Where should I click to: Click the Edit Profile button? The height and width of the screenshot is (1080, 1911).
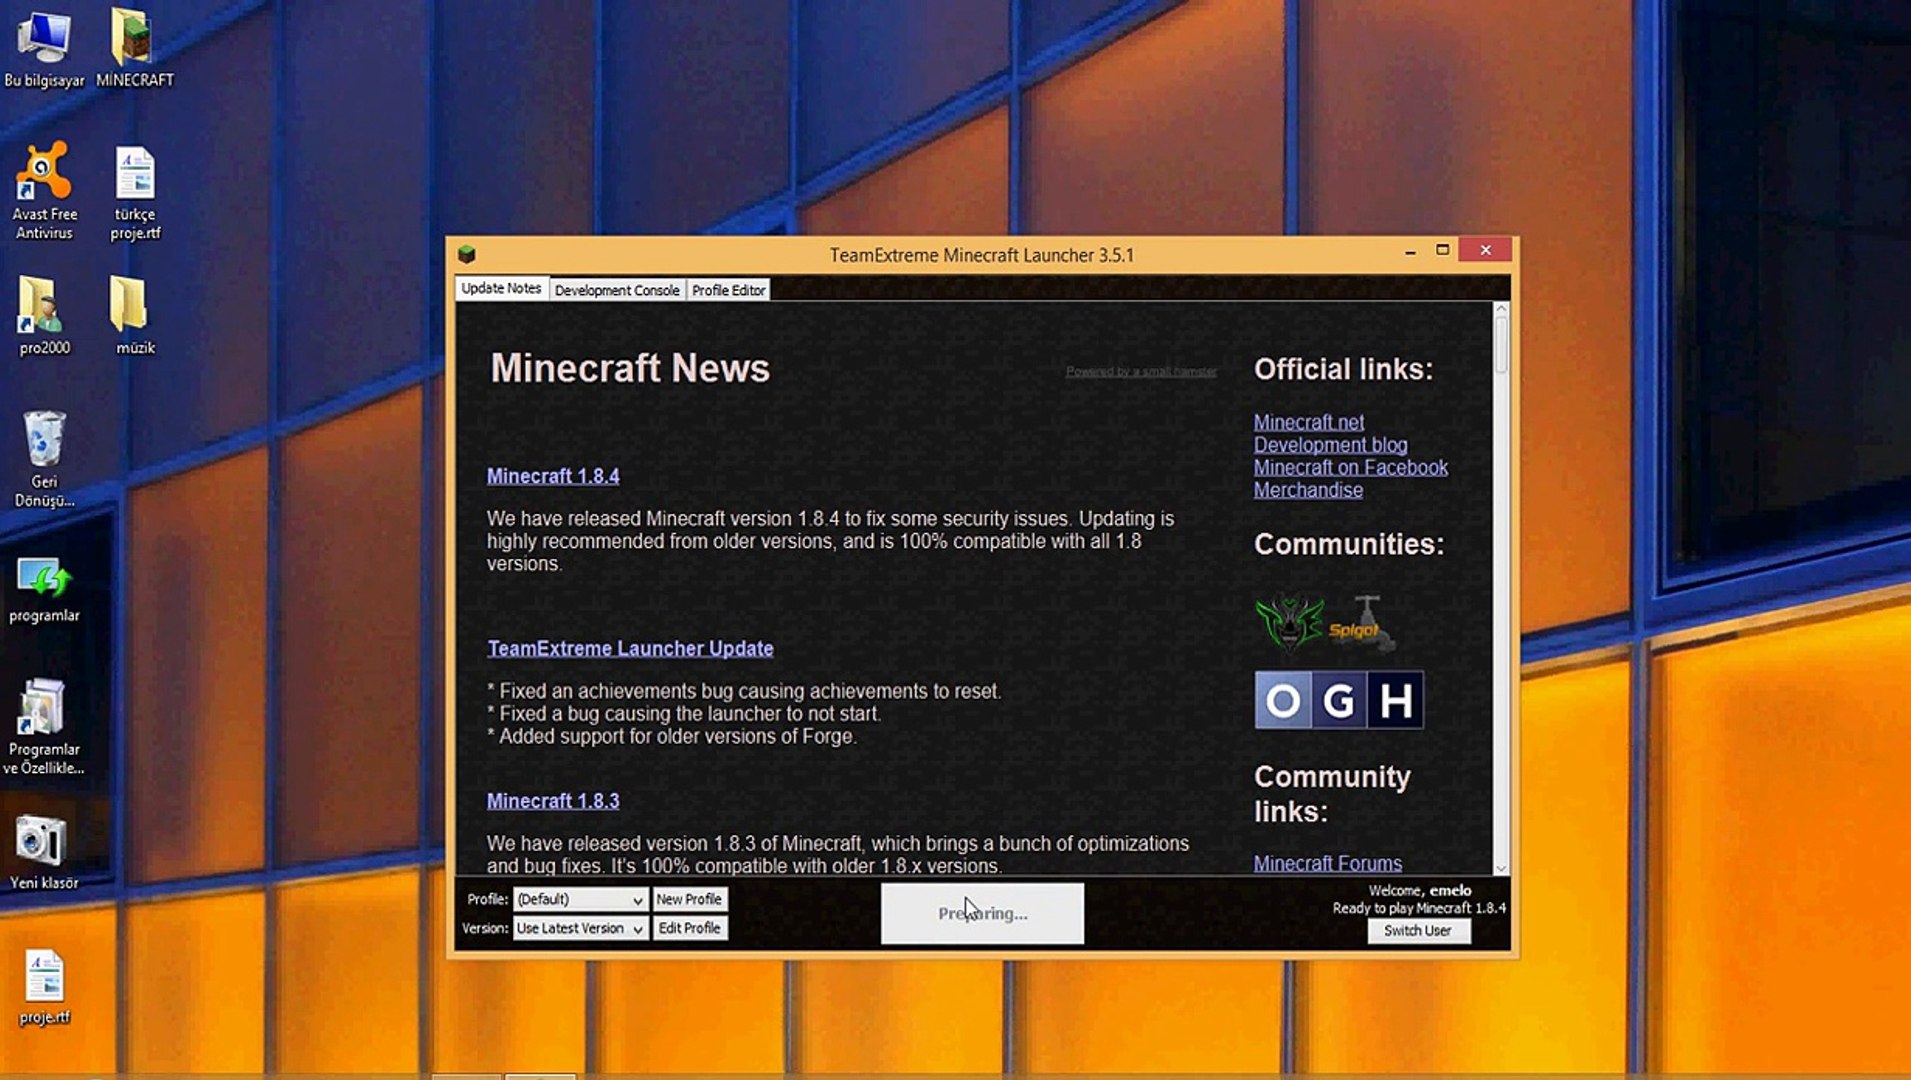689,928
